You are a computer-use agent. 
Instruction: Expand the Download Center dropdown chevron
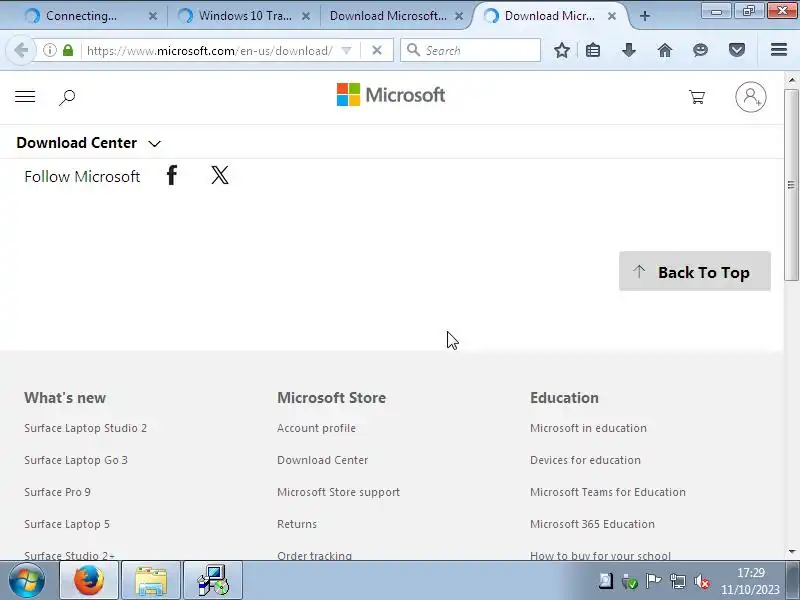(155, 143)
